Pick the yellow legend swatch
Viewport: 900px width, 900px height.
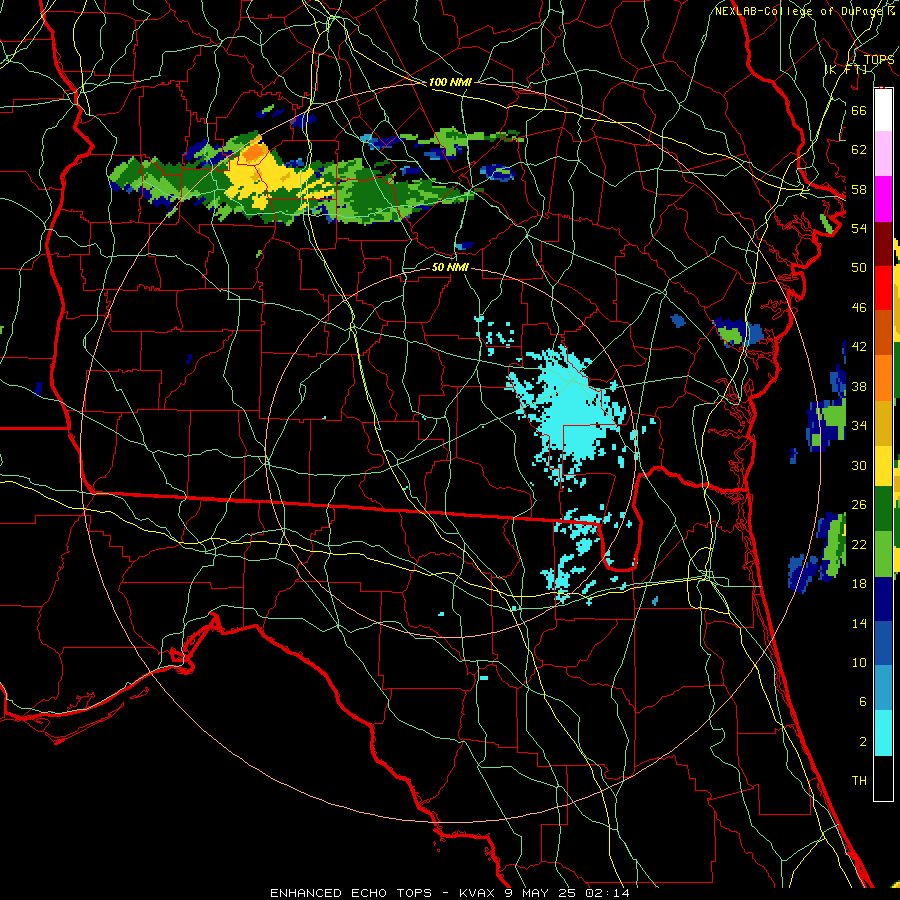(x=883, y=466)
